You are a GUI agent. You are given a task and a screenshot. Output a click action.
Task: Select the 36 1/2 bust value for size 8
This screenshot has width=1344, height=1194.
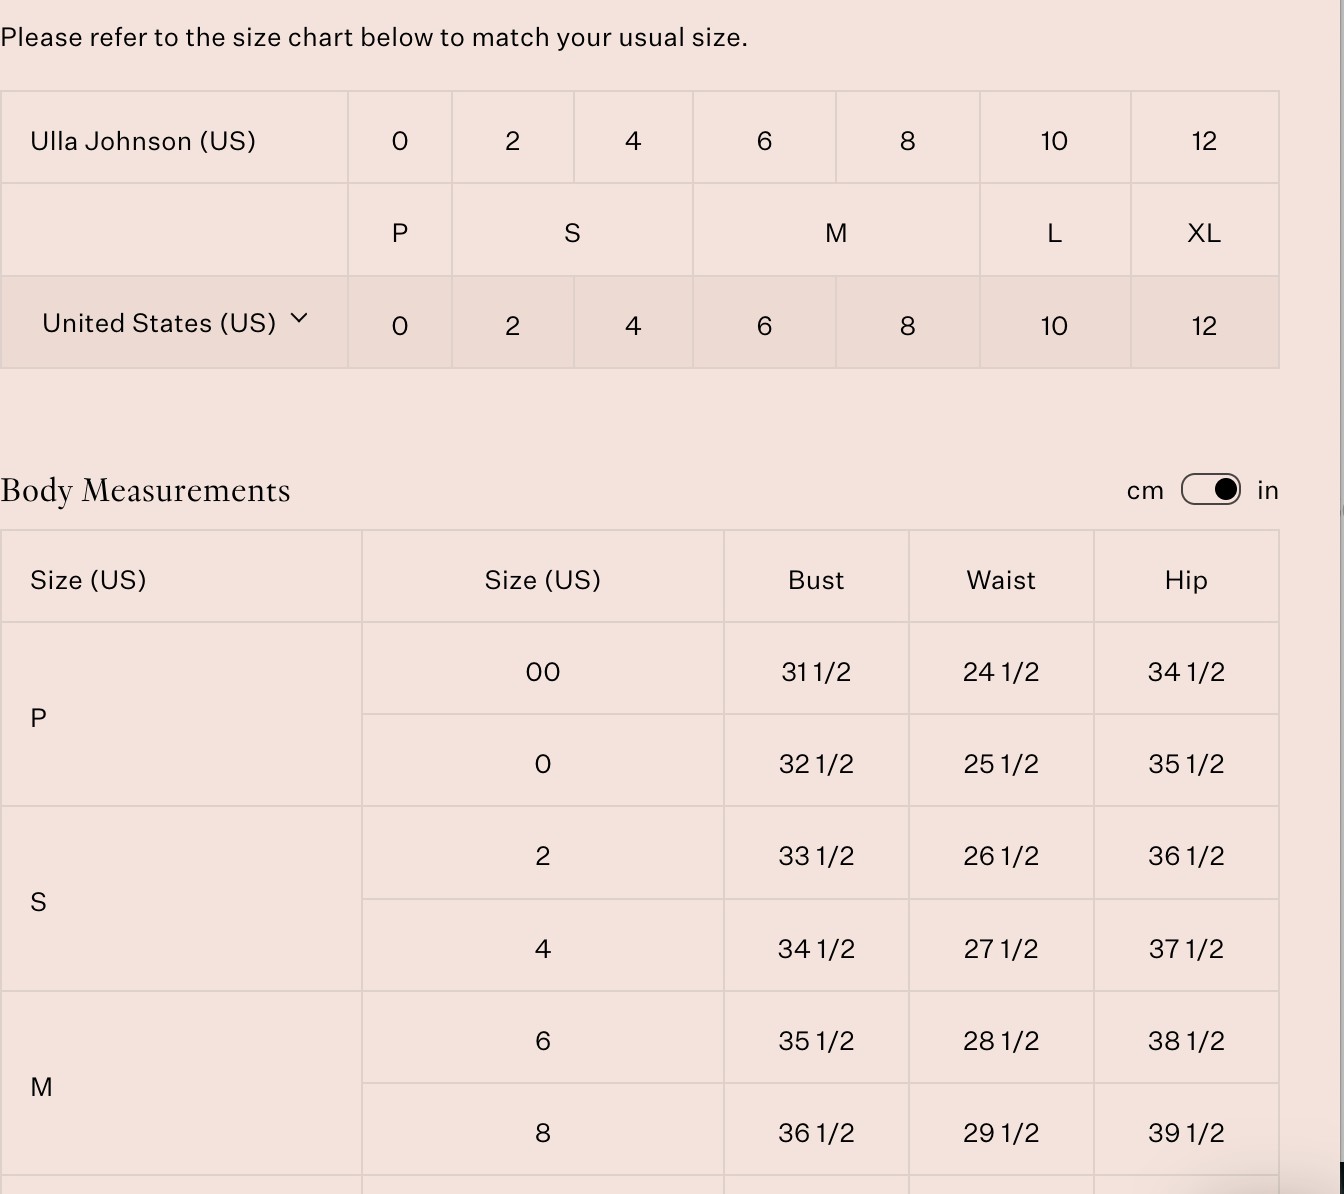pos(816,1133)
